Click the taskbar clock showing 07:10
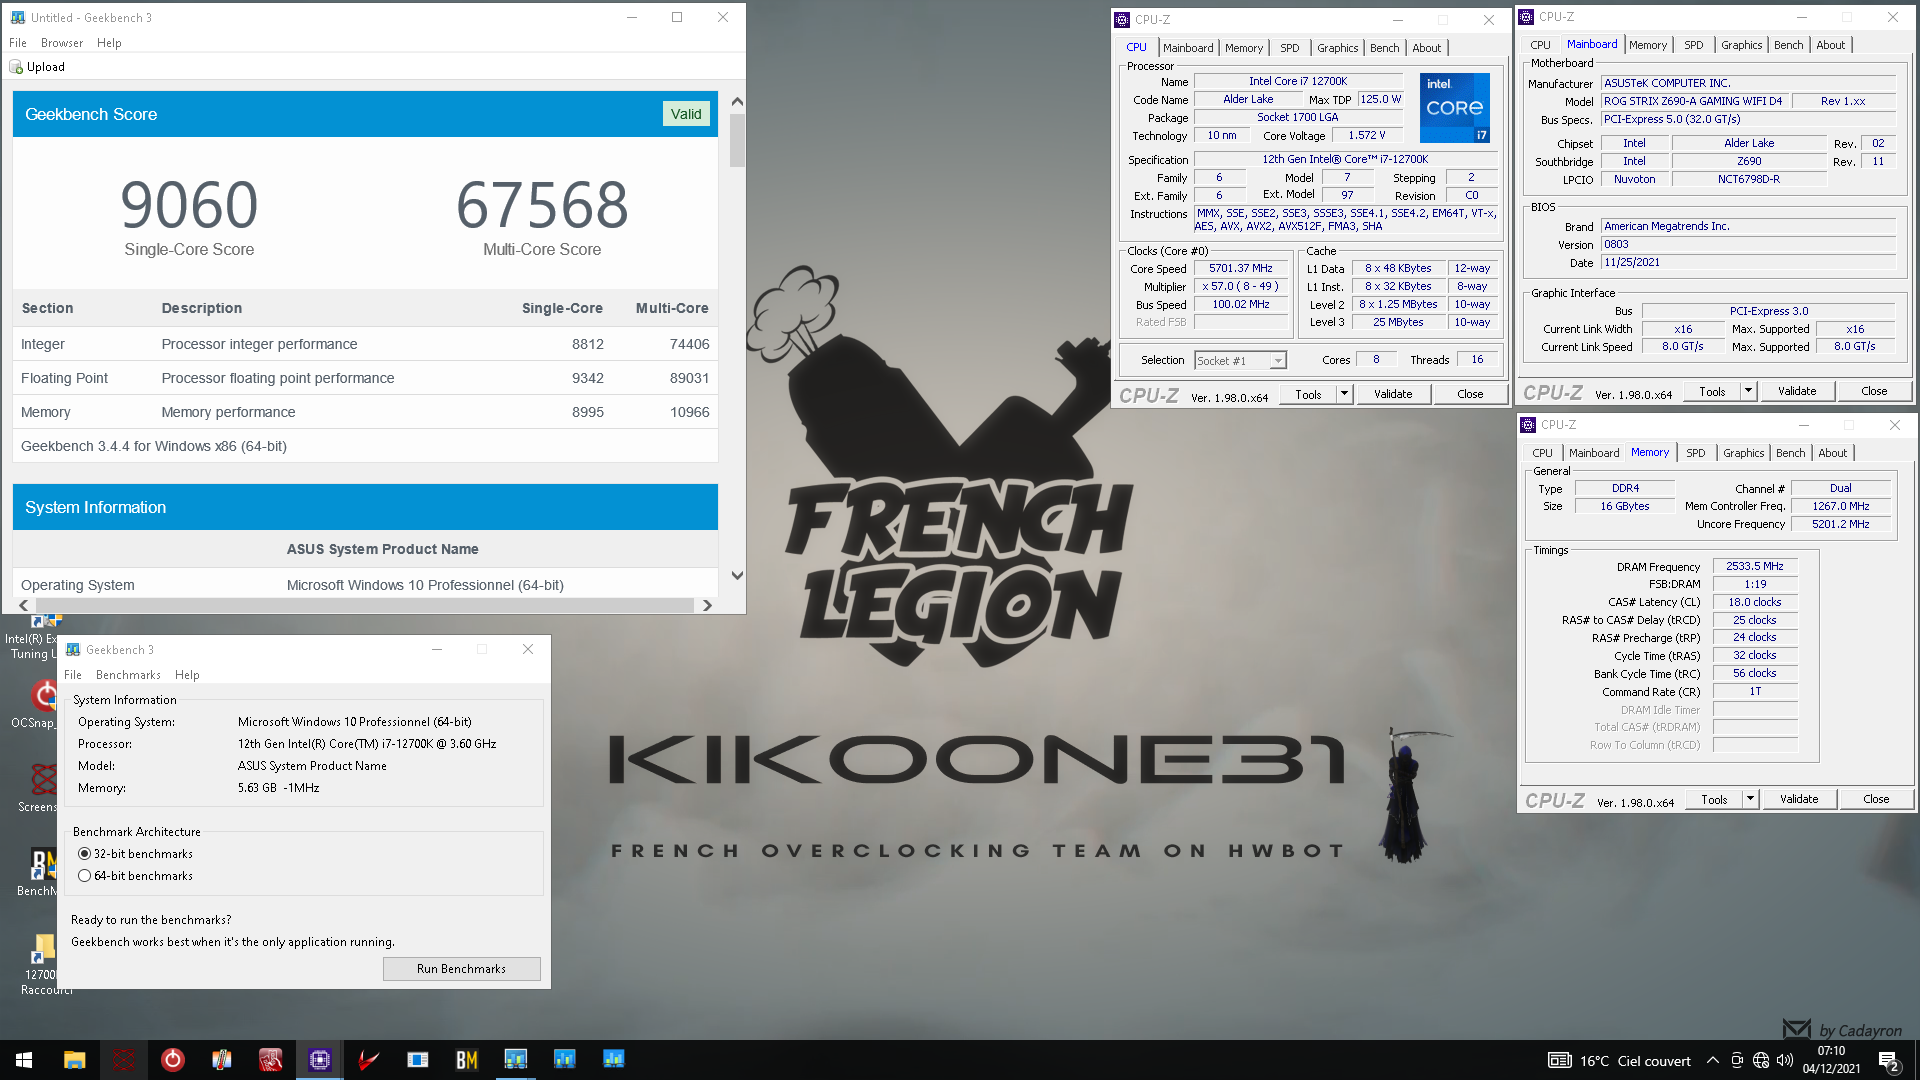 coord(1831,1060)
